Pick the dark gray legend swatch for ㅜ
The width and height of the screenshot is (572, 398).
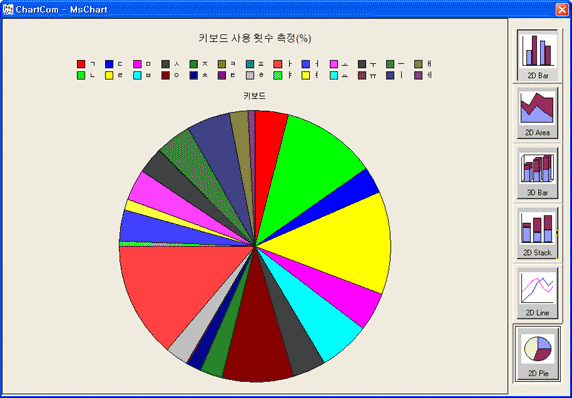point(362,64)
